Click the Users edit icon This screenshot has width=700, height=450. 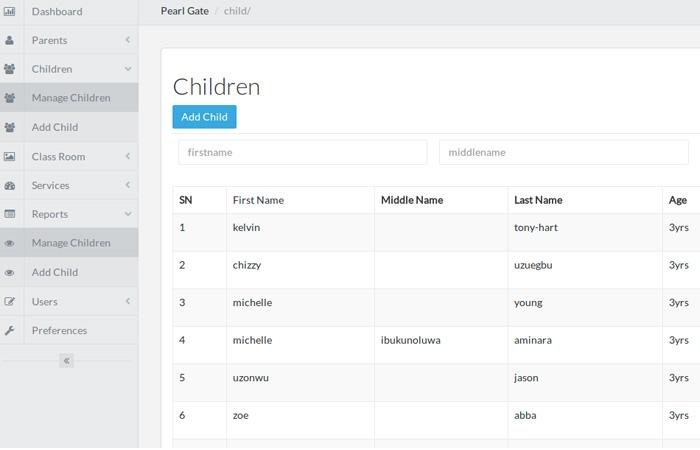click(x=10, y=302)
